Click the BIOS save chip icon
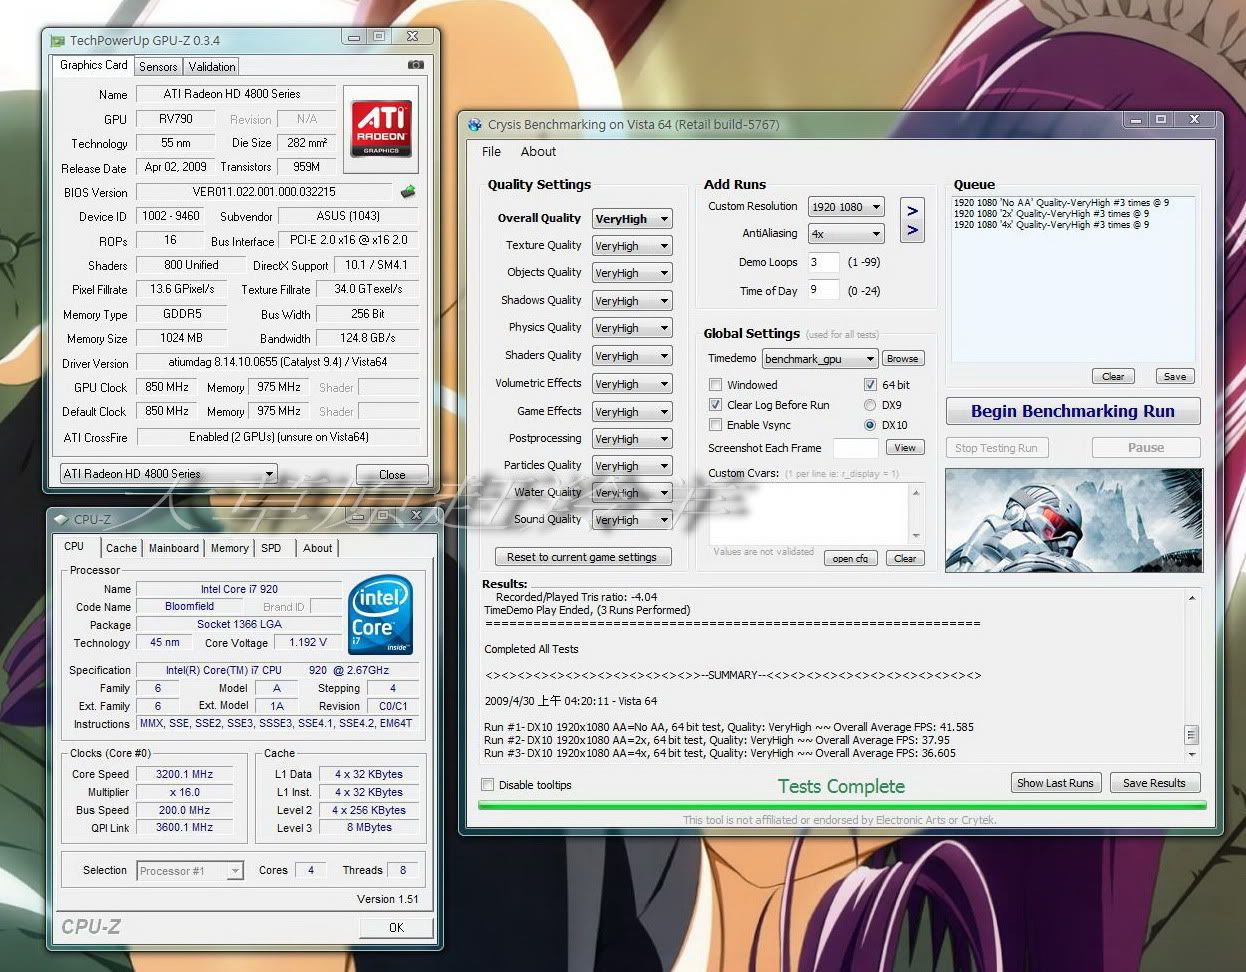Viewport: 1246px width, 972px height. (x=408, y=191)
